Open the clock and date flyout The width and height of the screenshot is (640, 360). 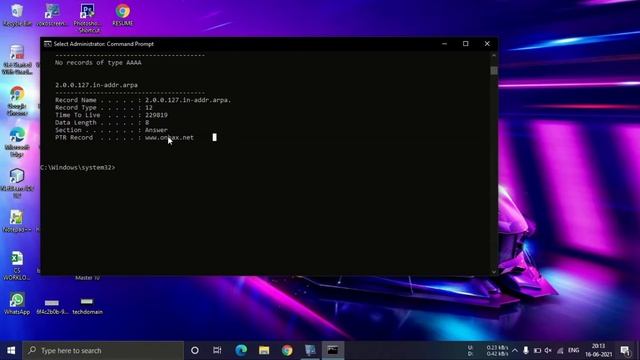598,350
